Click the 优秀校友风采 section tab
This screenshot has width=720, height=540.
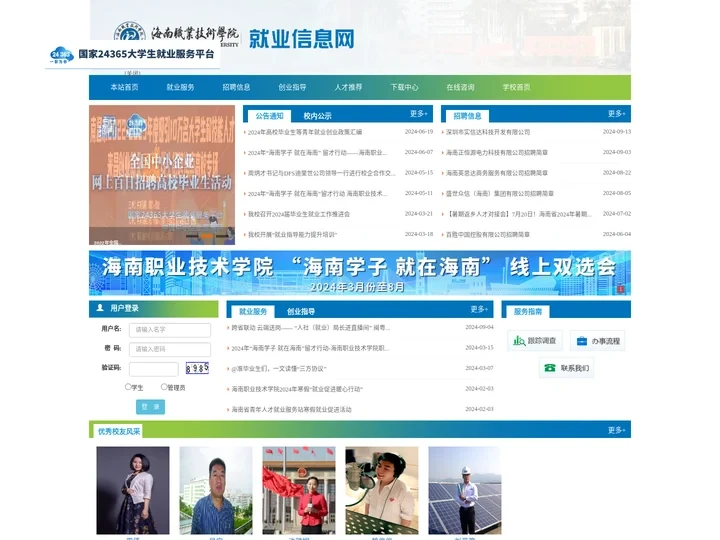point(119,431)
